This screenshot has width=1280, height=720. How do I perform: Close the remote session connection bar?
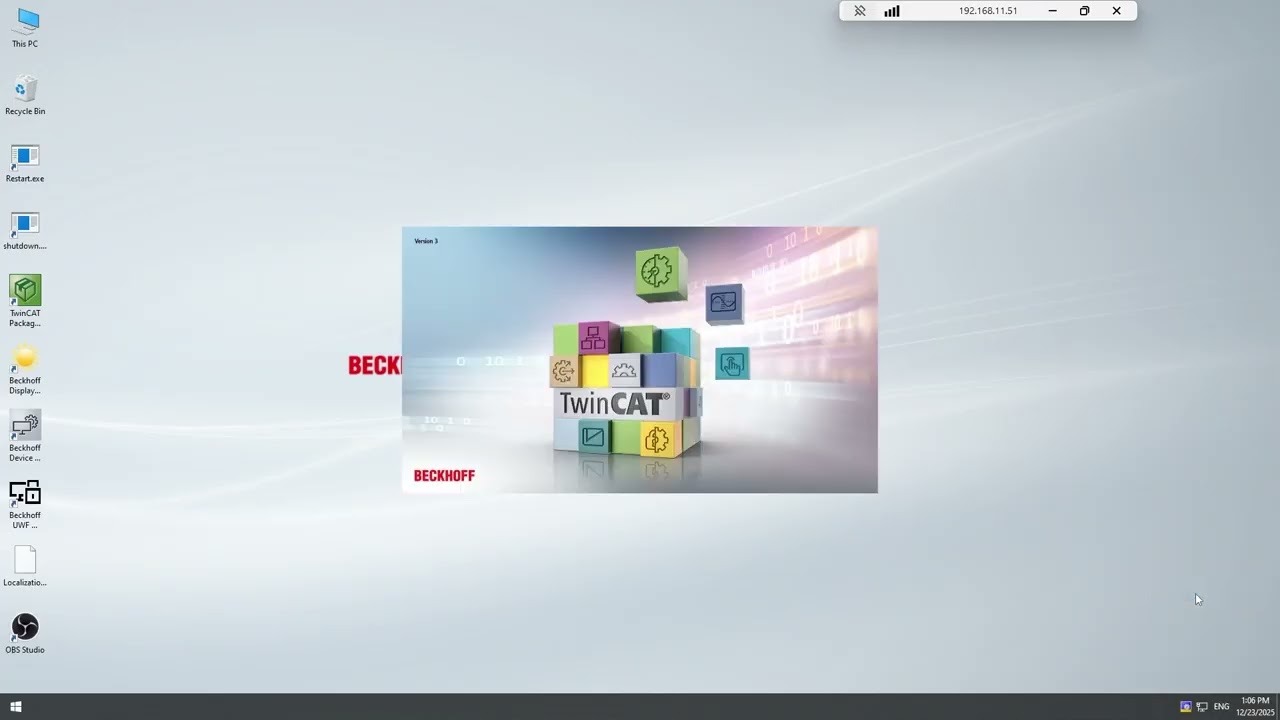point(1116,11)
